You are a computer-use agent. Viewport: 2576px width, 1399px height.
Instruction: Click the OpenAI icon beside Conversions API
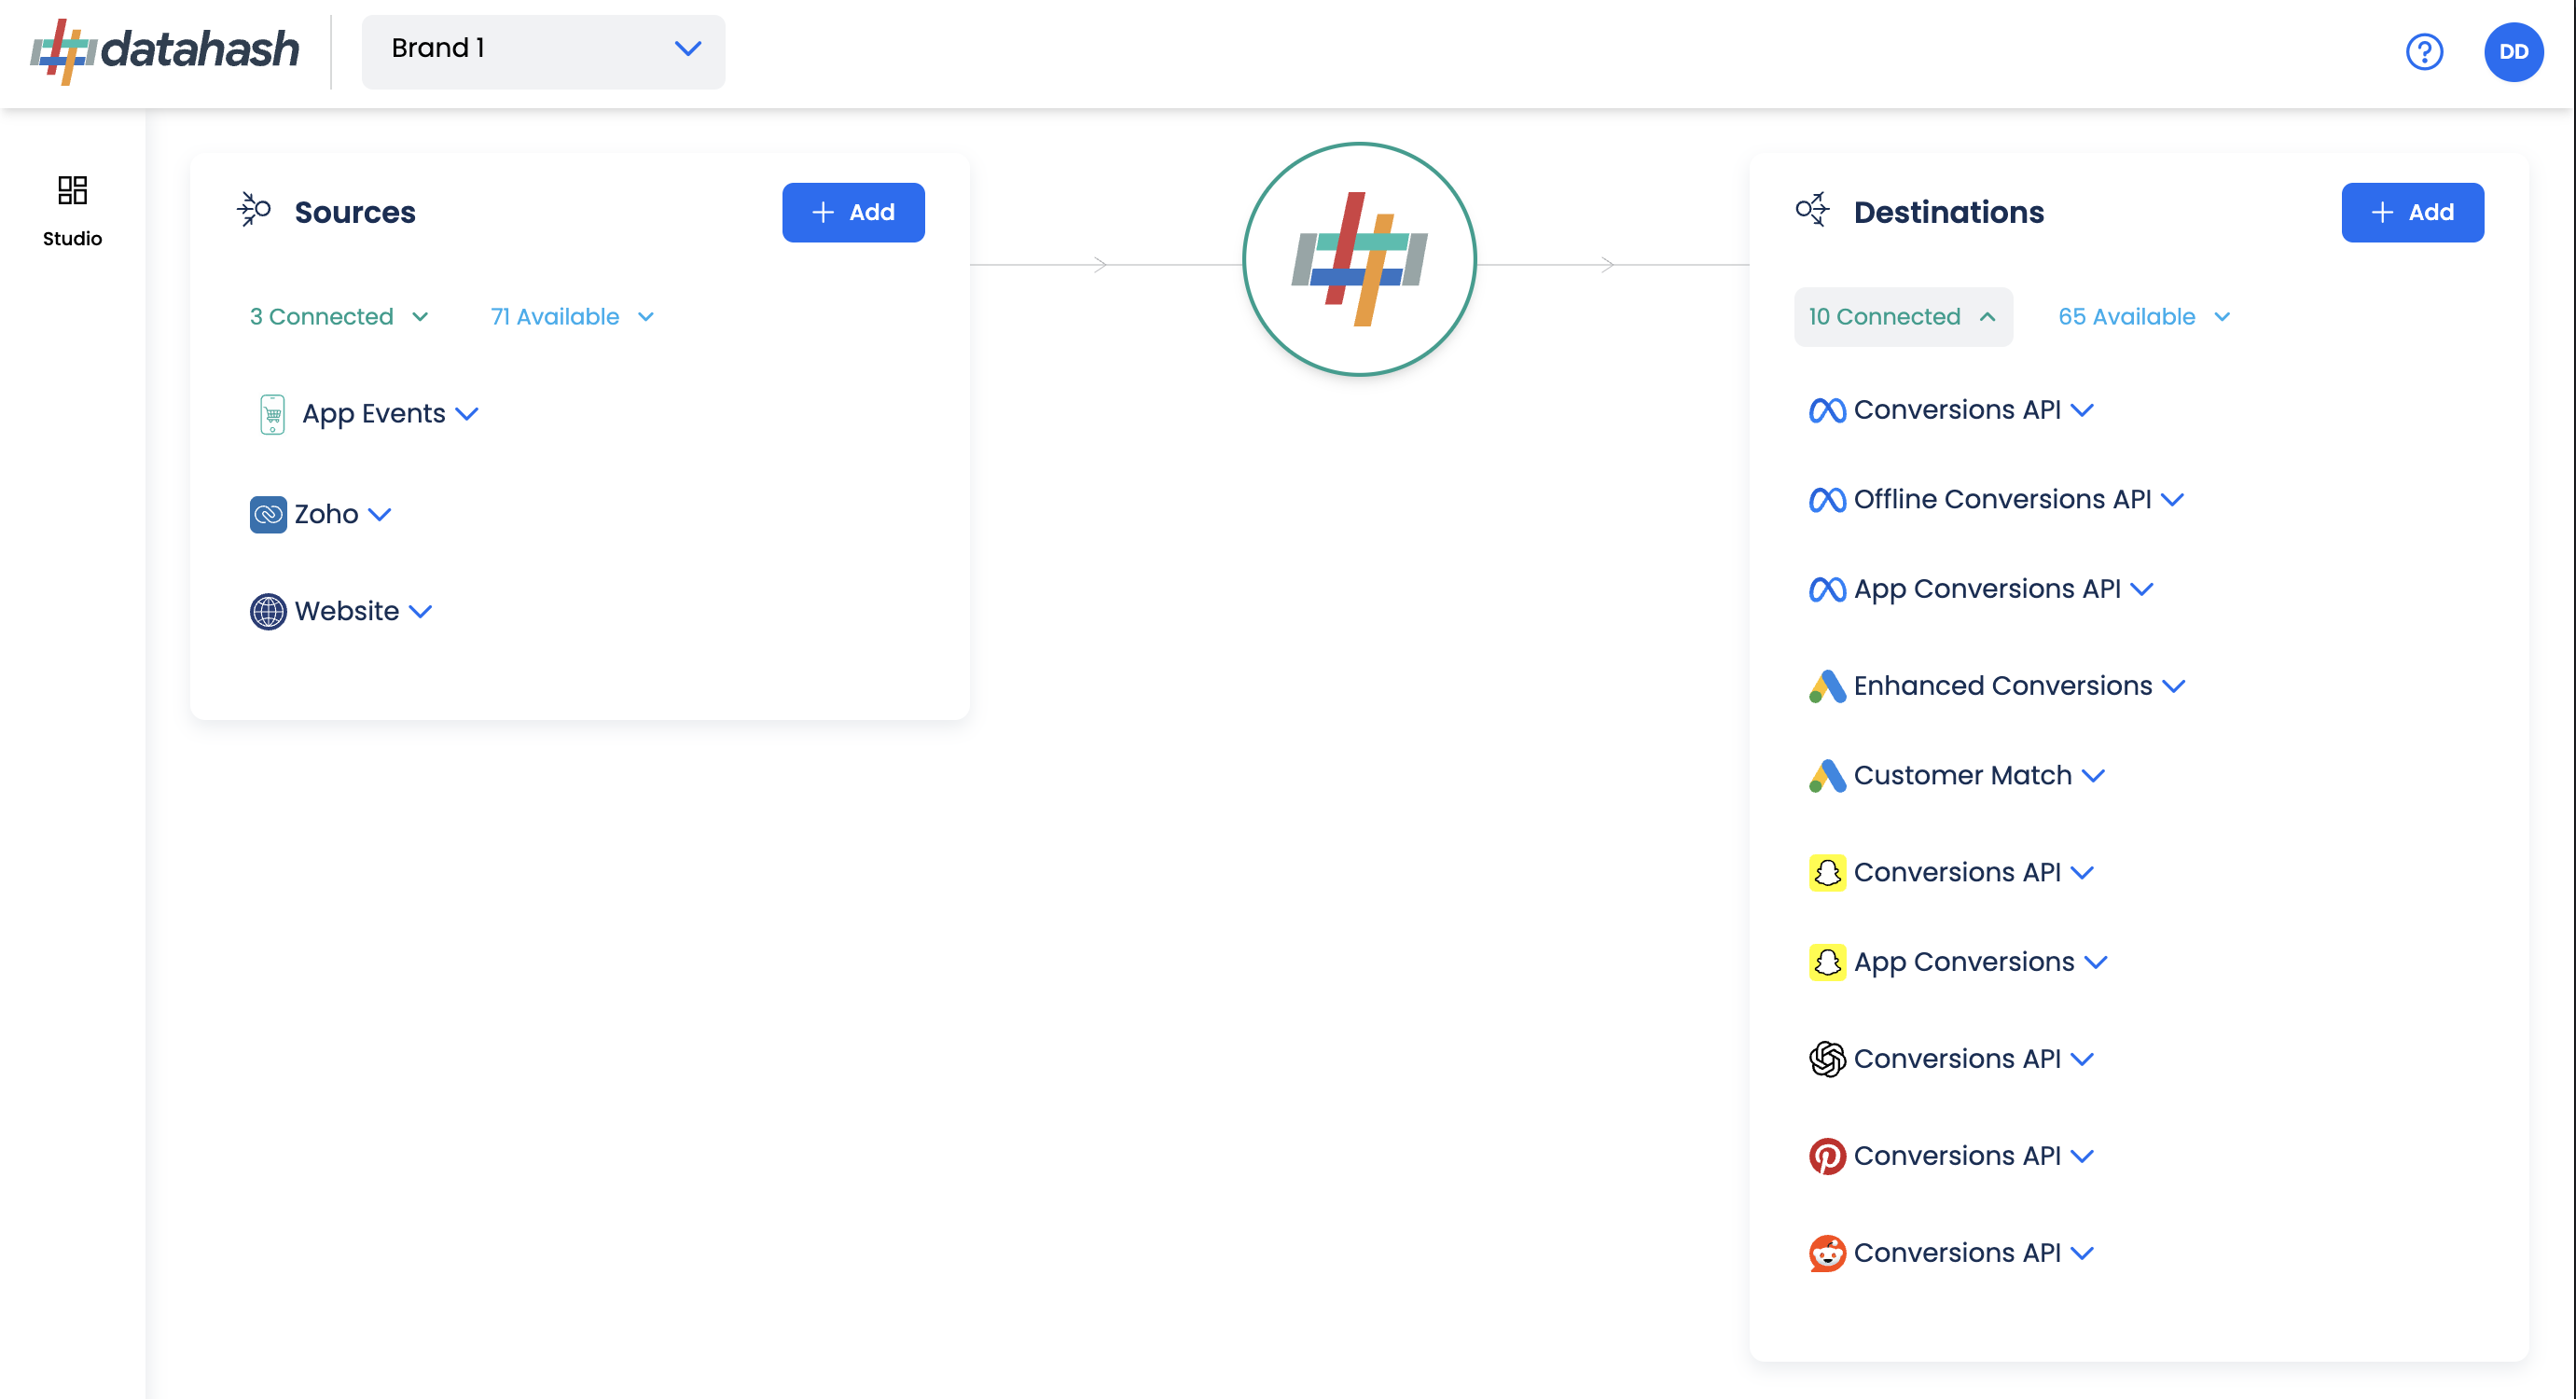(x=1827, y=1059)
